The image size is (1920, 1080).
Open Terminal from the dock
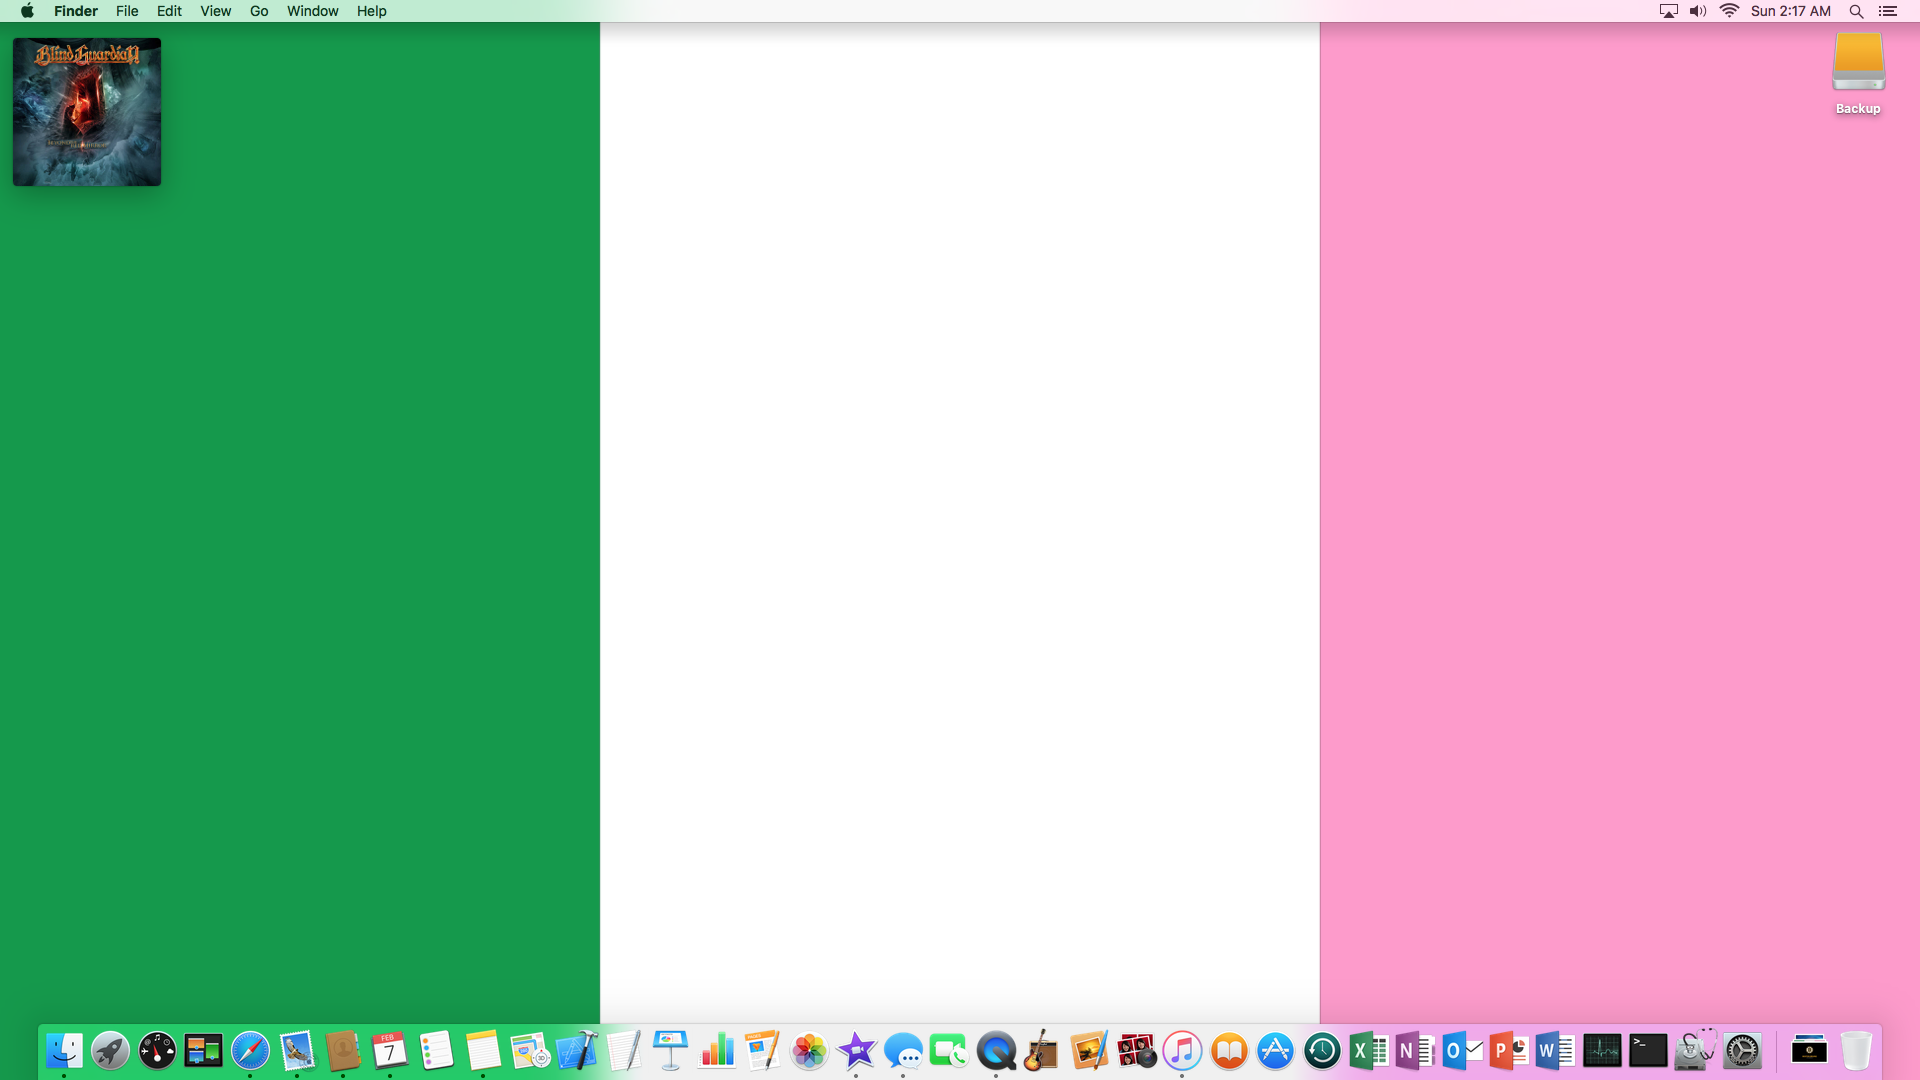point(1648,1051)
